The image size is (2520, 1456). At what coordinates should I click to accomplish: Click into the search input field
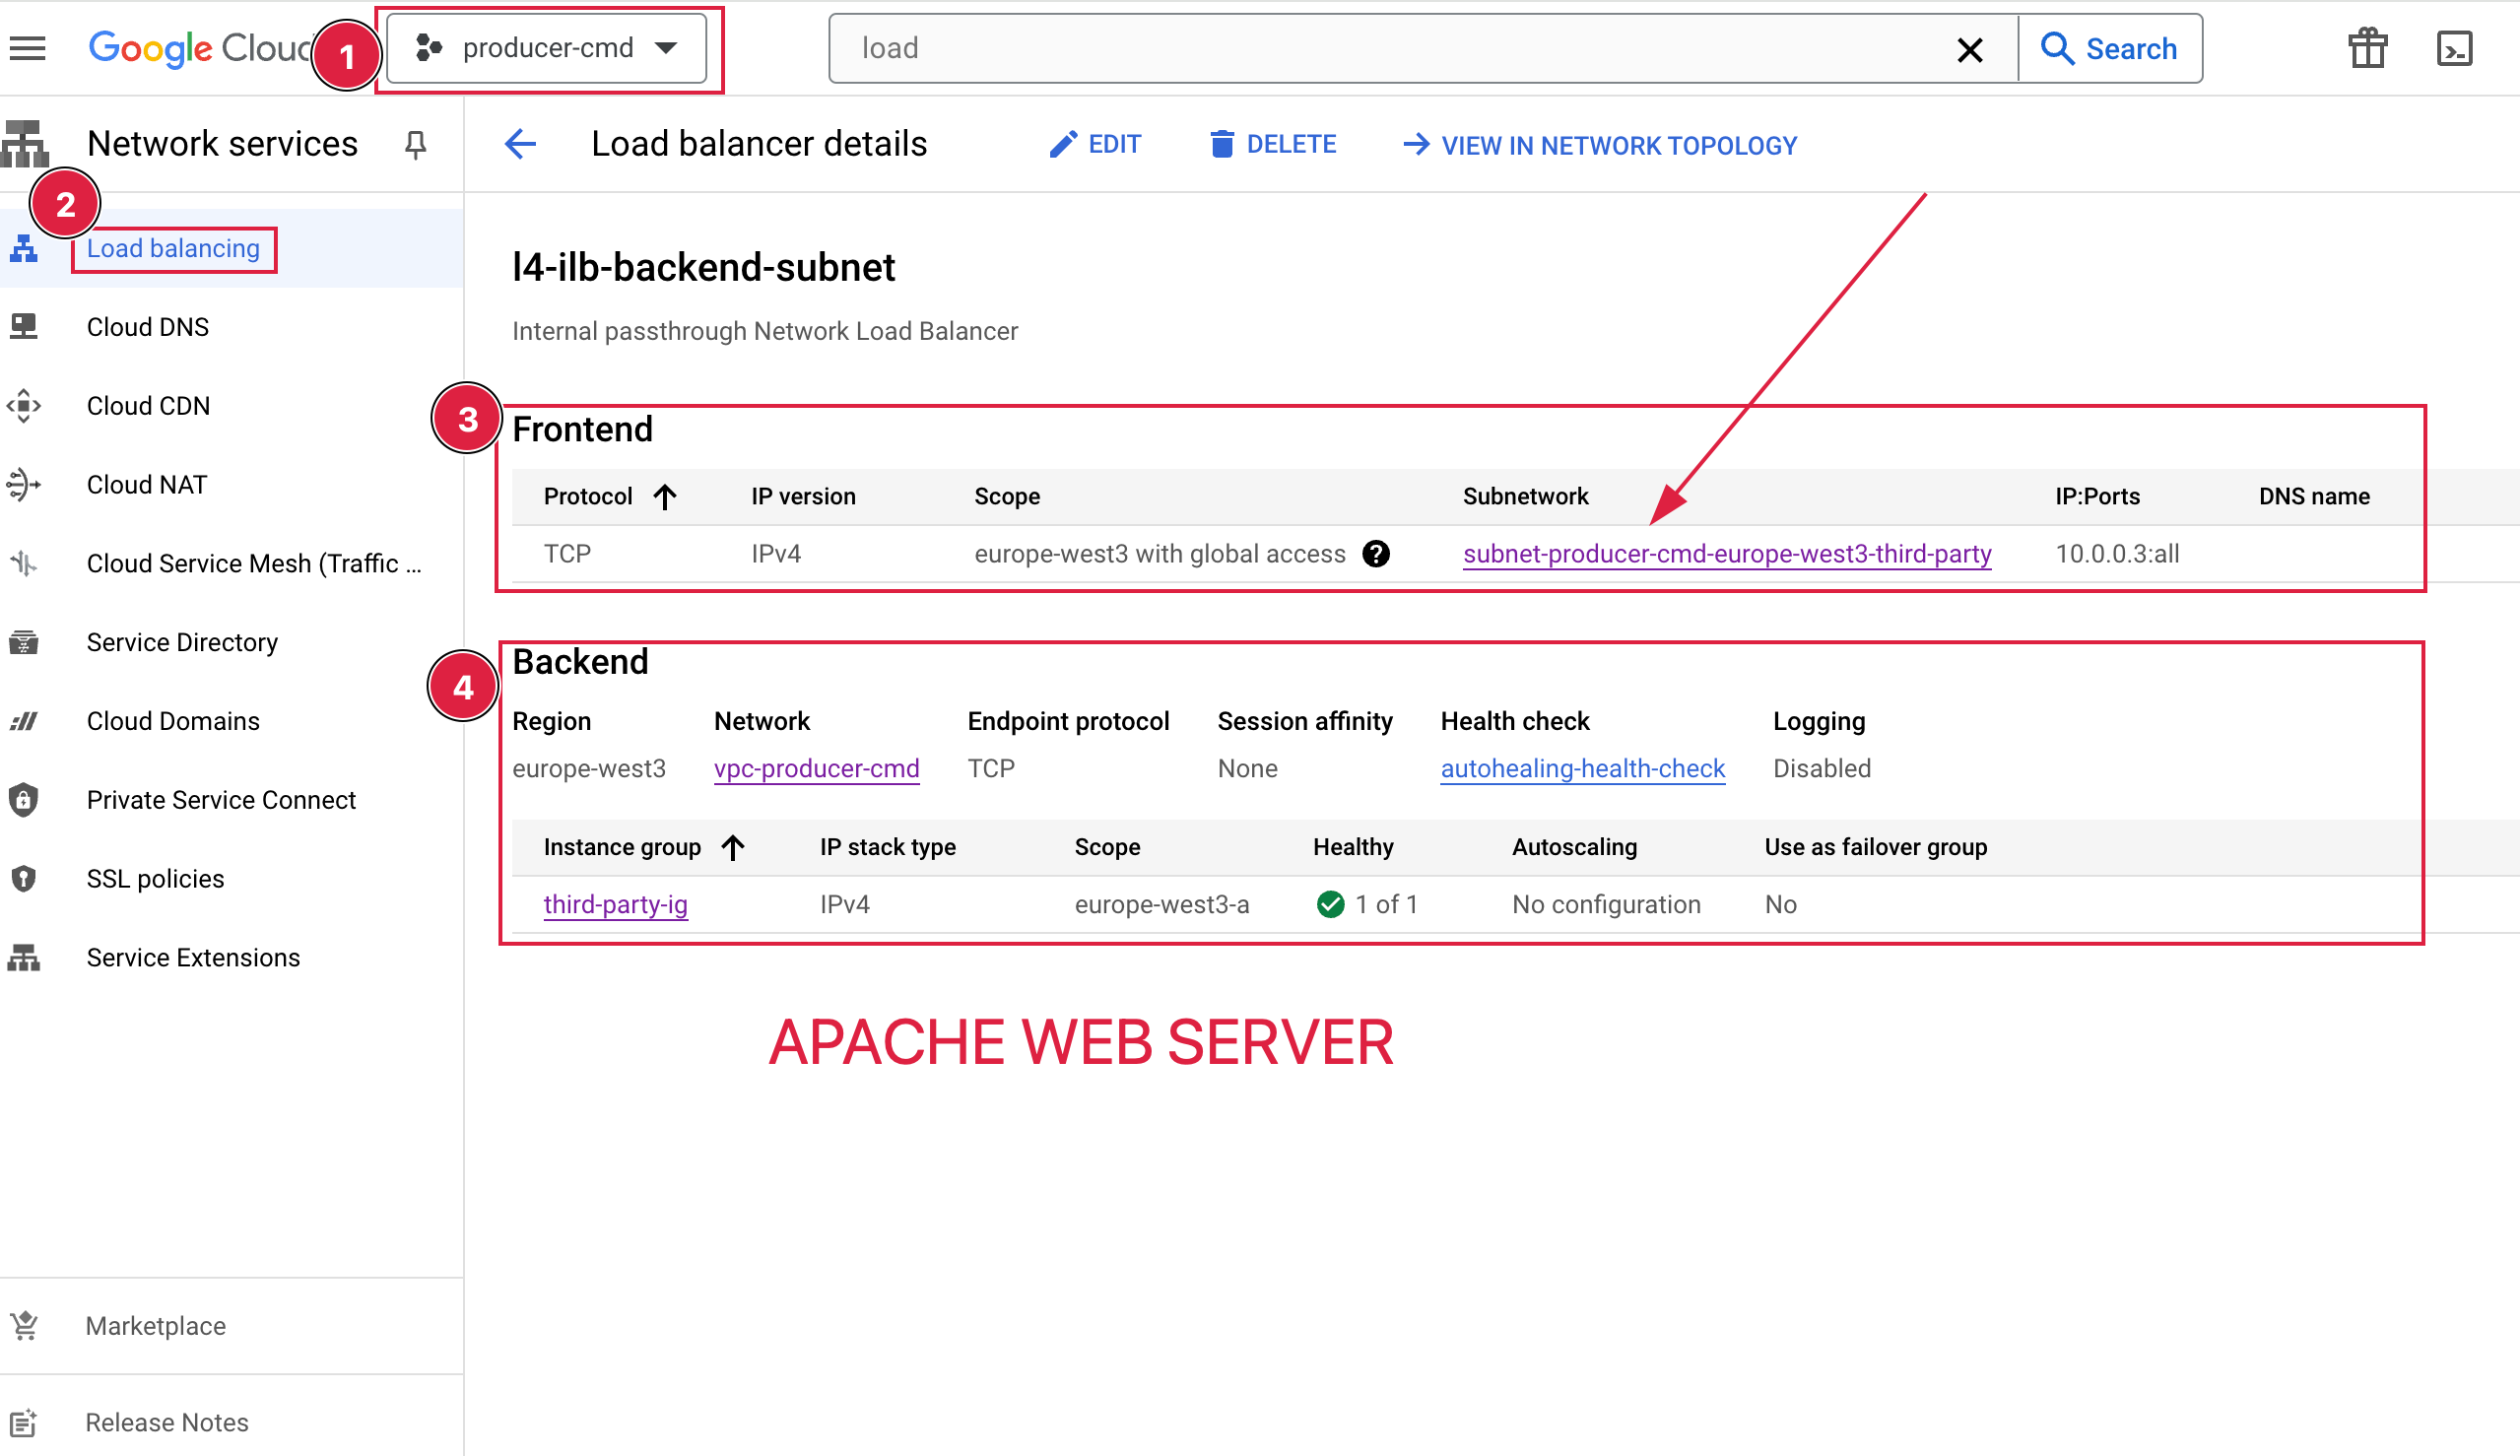click(1390, 49)
